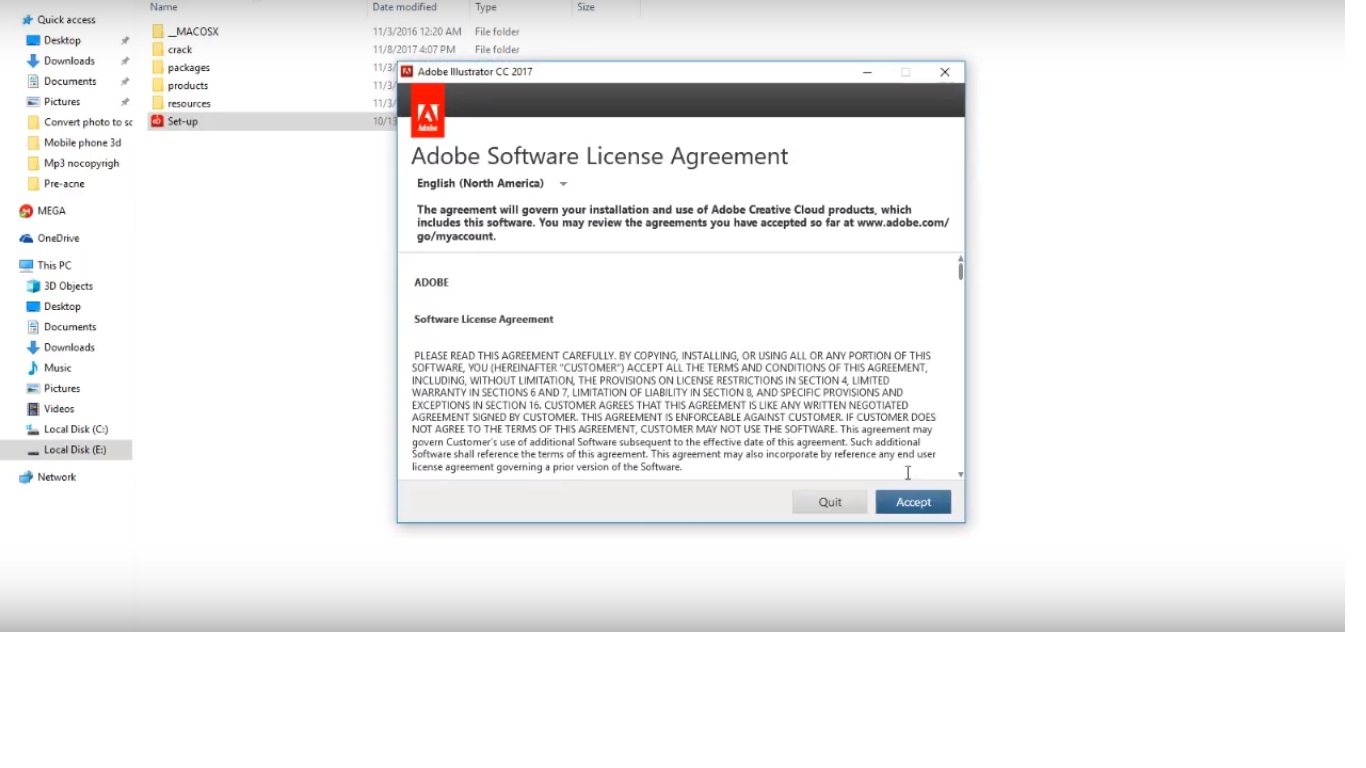Click the Accept button
The width and height of the screenshot is (1366, 768).
tap(912, 502)
